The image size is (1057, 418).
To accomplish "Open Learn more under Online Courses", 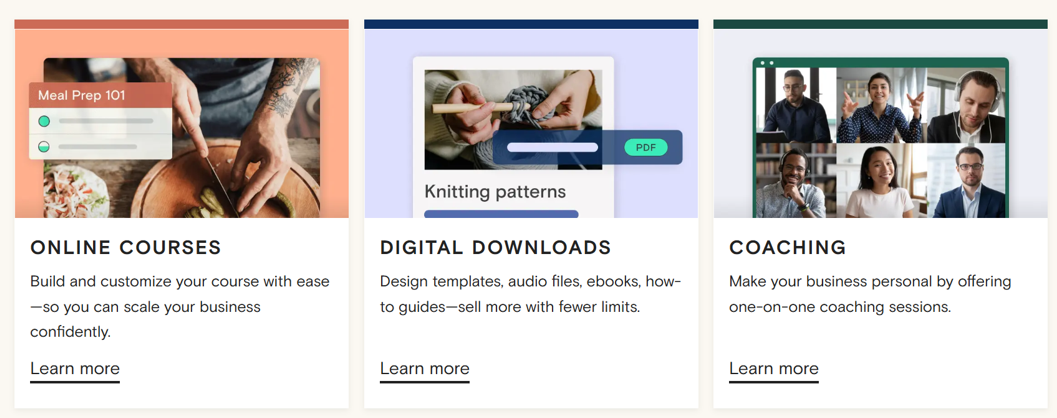I will 75,369.
